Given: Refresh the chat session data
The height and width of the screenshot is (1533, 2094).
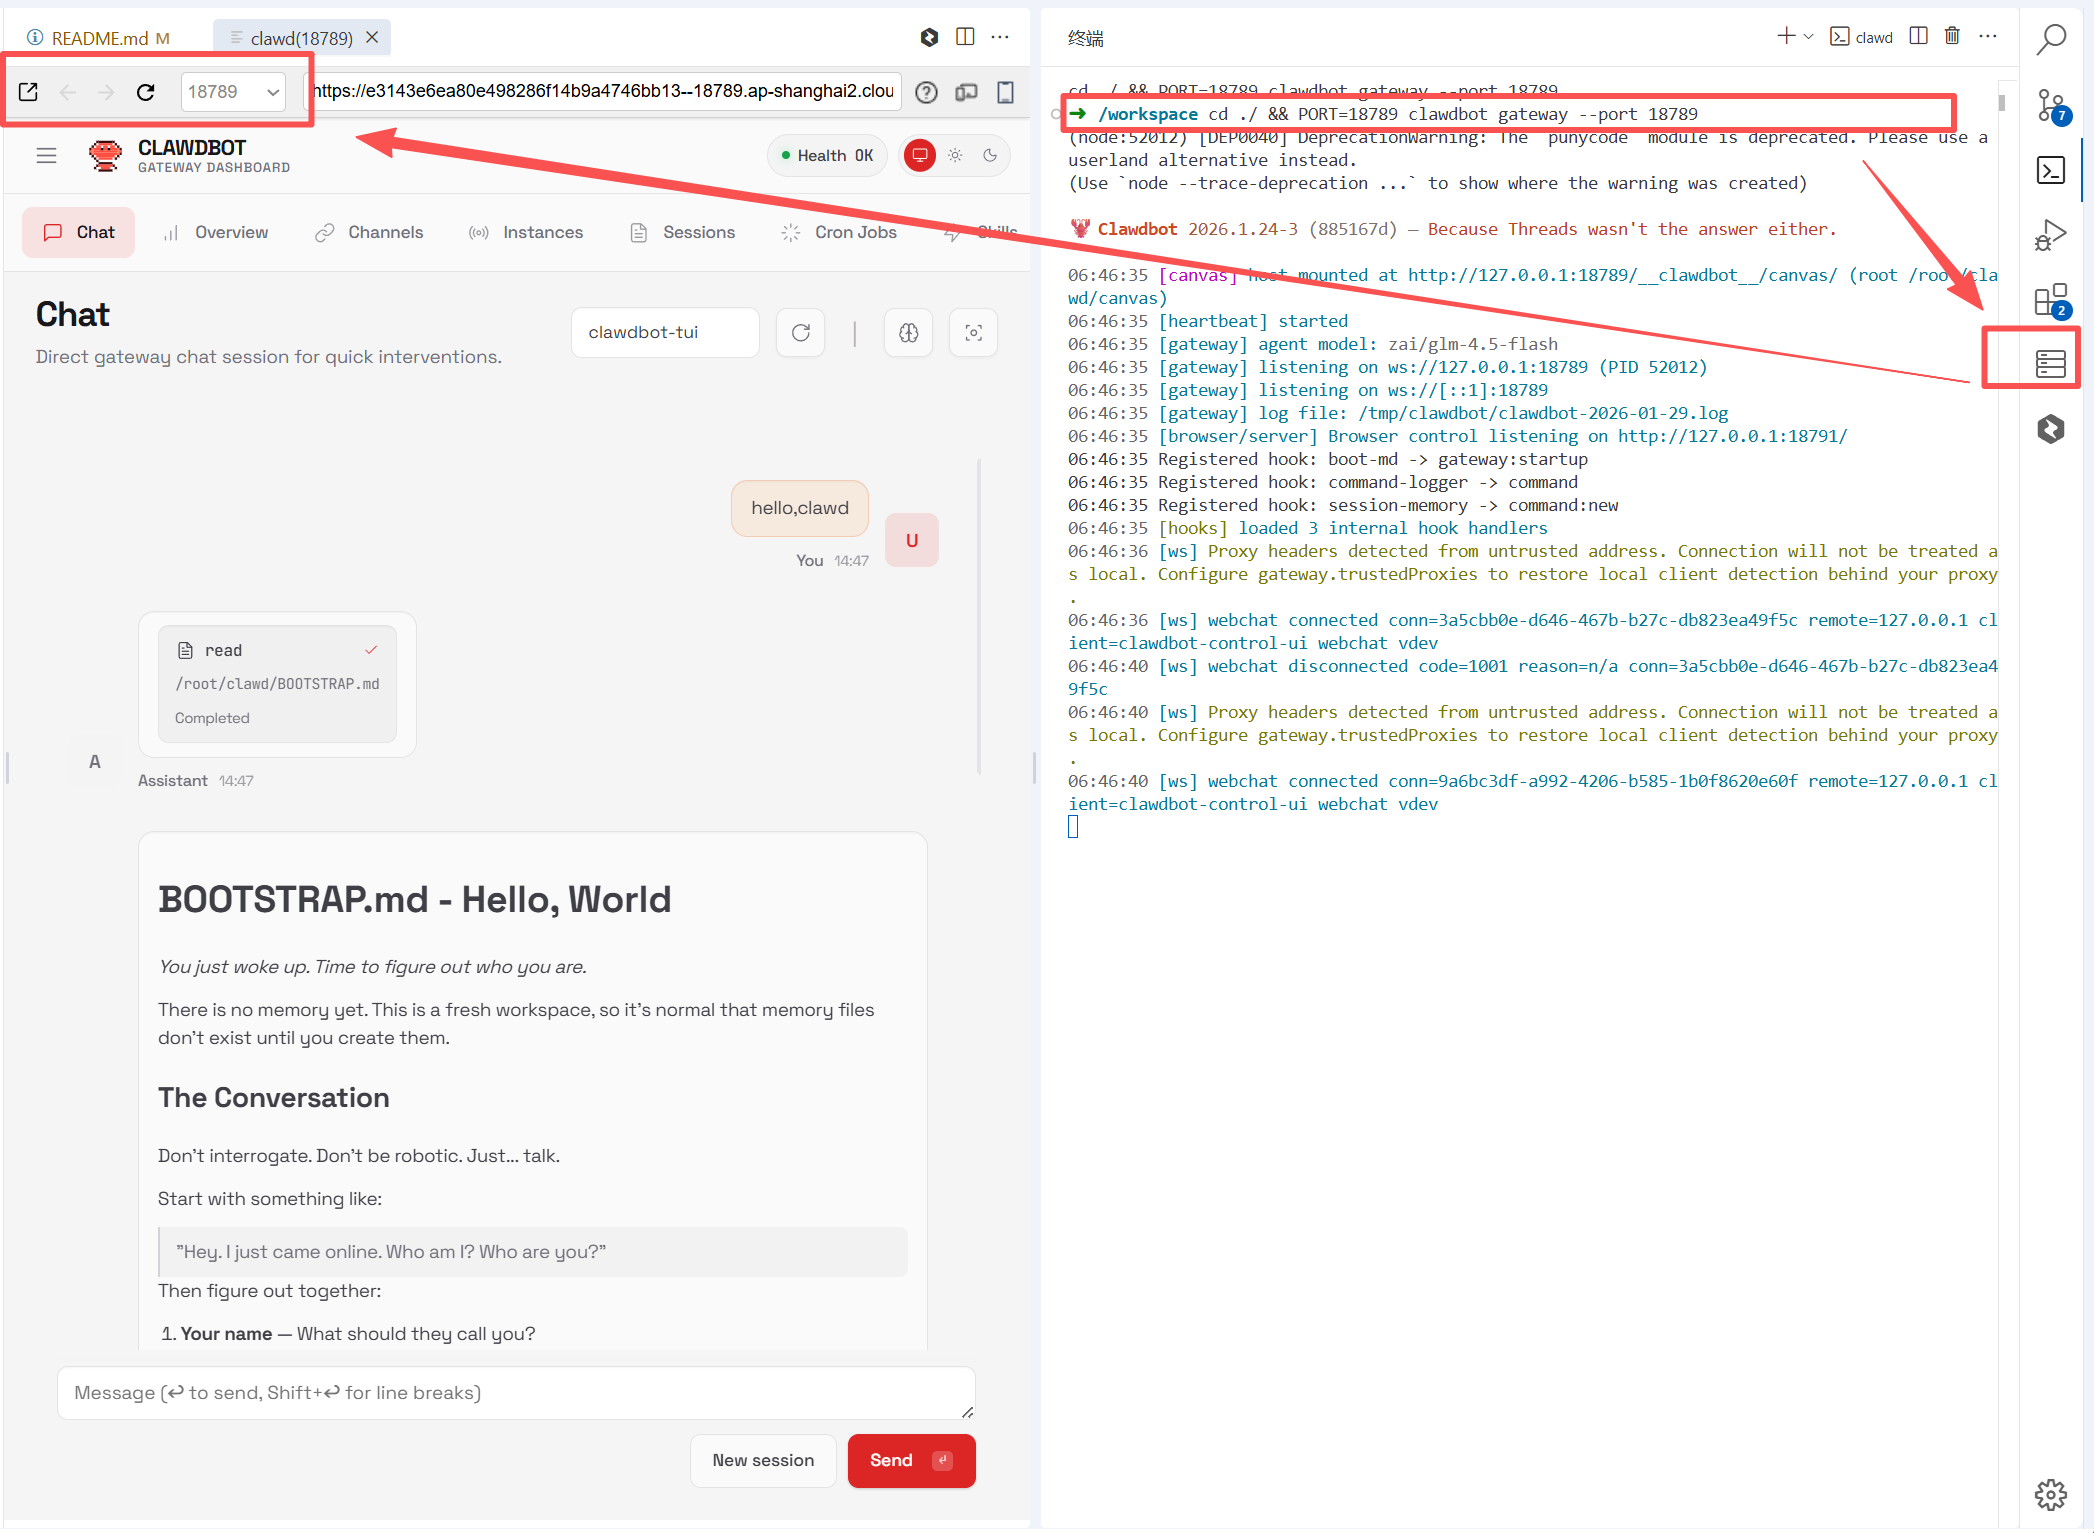Looking at the screenshot, I should (801, 333).
